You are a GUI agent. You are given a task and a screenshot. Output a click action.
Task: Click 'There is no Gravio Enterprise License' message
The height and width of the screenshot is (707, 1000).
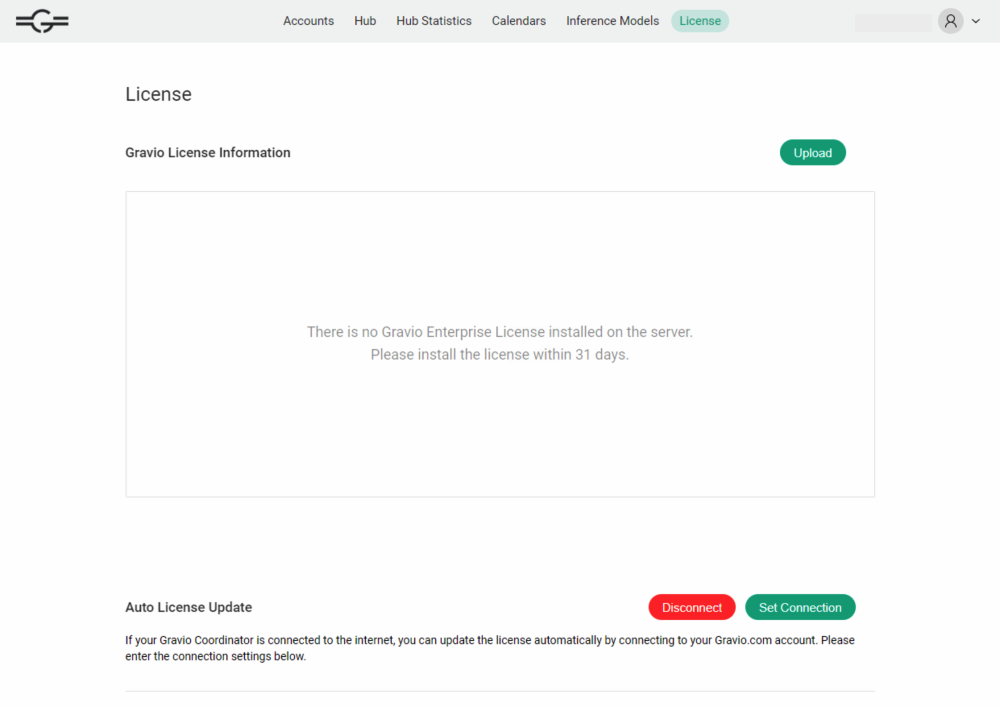(499, 332)
